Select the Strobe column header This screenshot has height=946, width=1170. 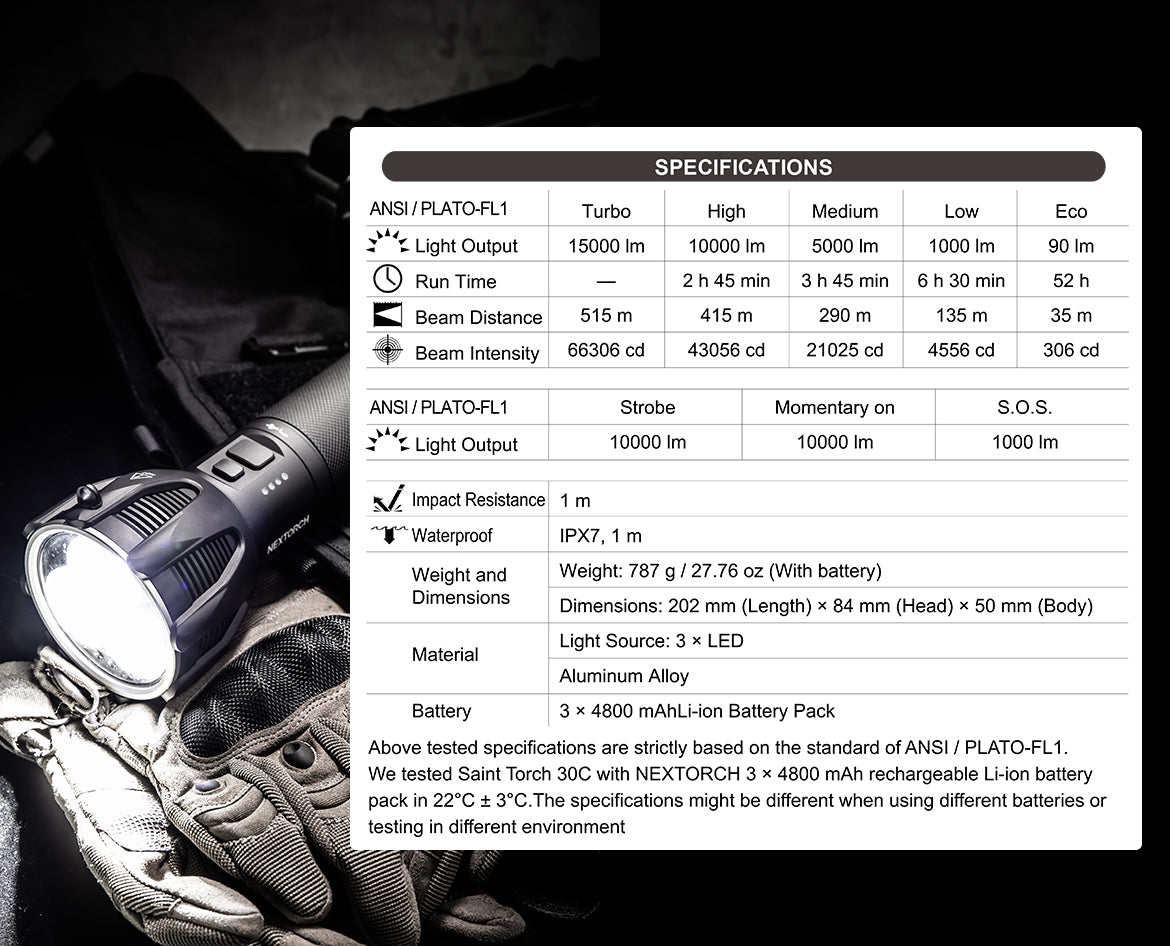tap(647, 407)
